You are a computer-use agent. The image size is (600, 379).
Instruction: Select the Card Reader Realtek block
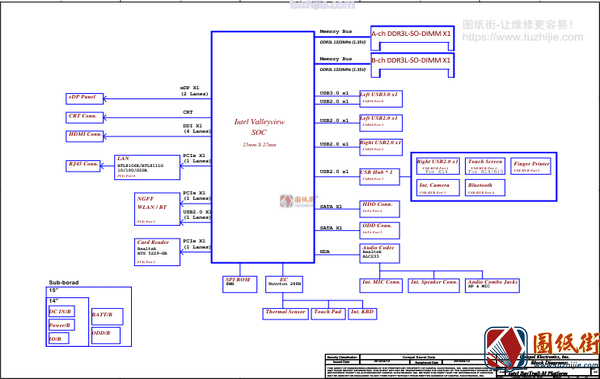click(157, 252)
